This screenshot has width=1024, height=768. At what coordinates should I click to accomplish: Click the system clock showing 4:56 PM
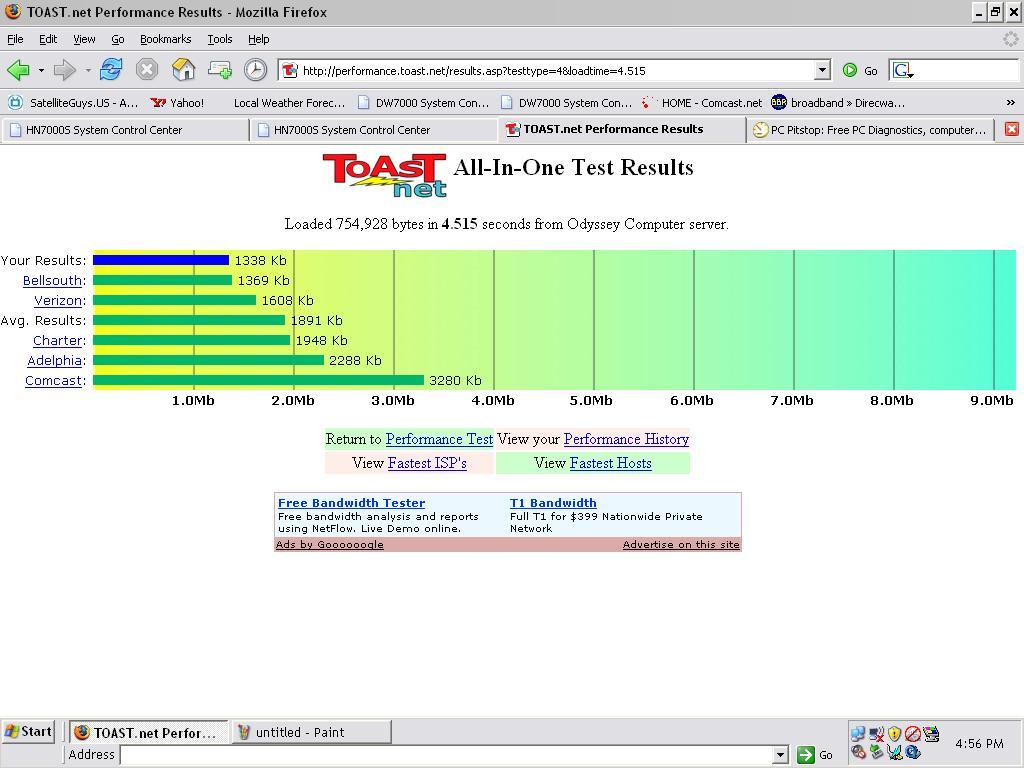pyautogui.click(x=979, y=743)
